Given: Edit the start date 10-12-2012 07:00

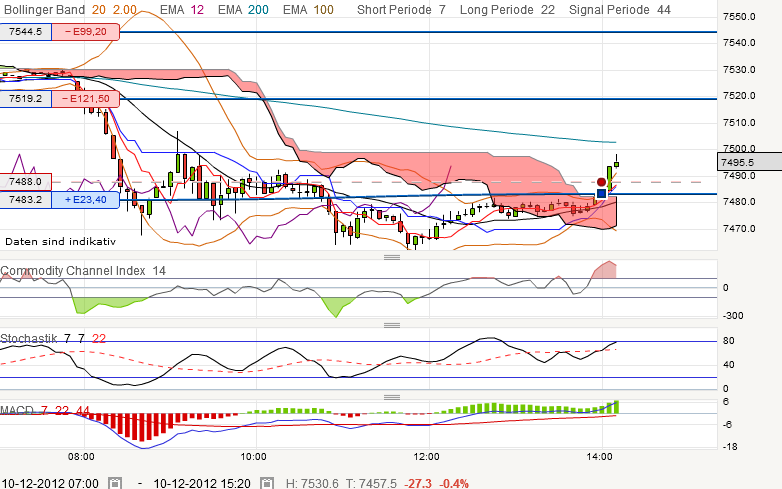Looking at the screenshot, I should pyautogui.click(x=50, y=483).
